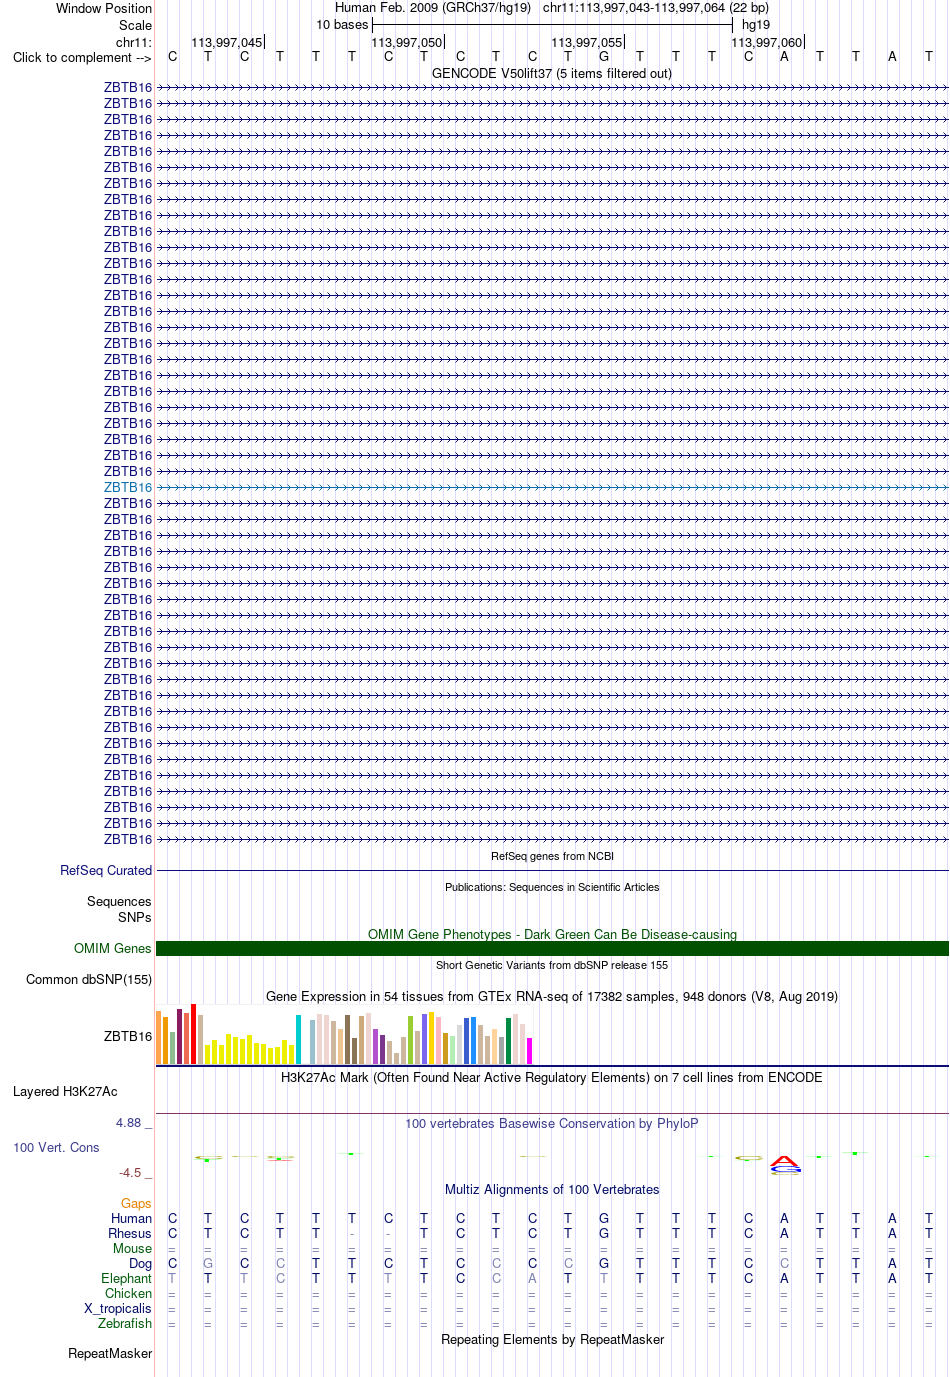Select the Elephant alignment row label
This screenshot has width=950, height=1377.
click(126, 1278)
